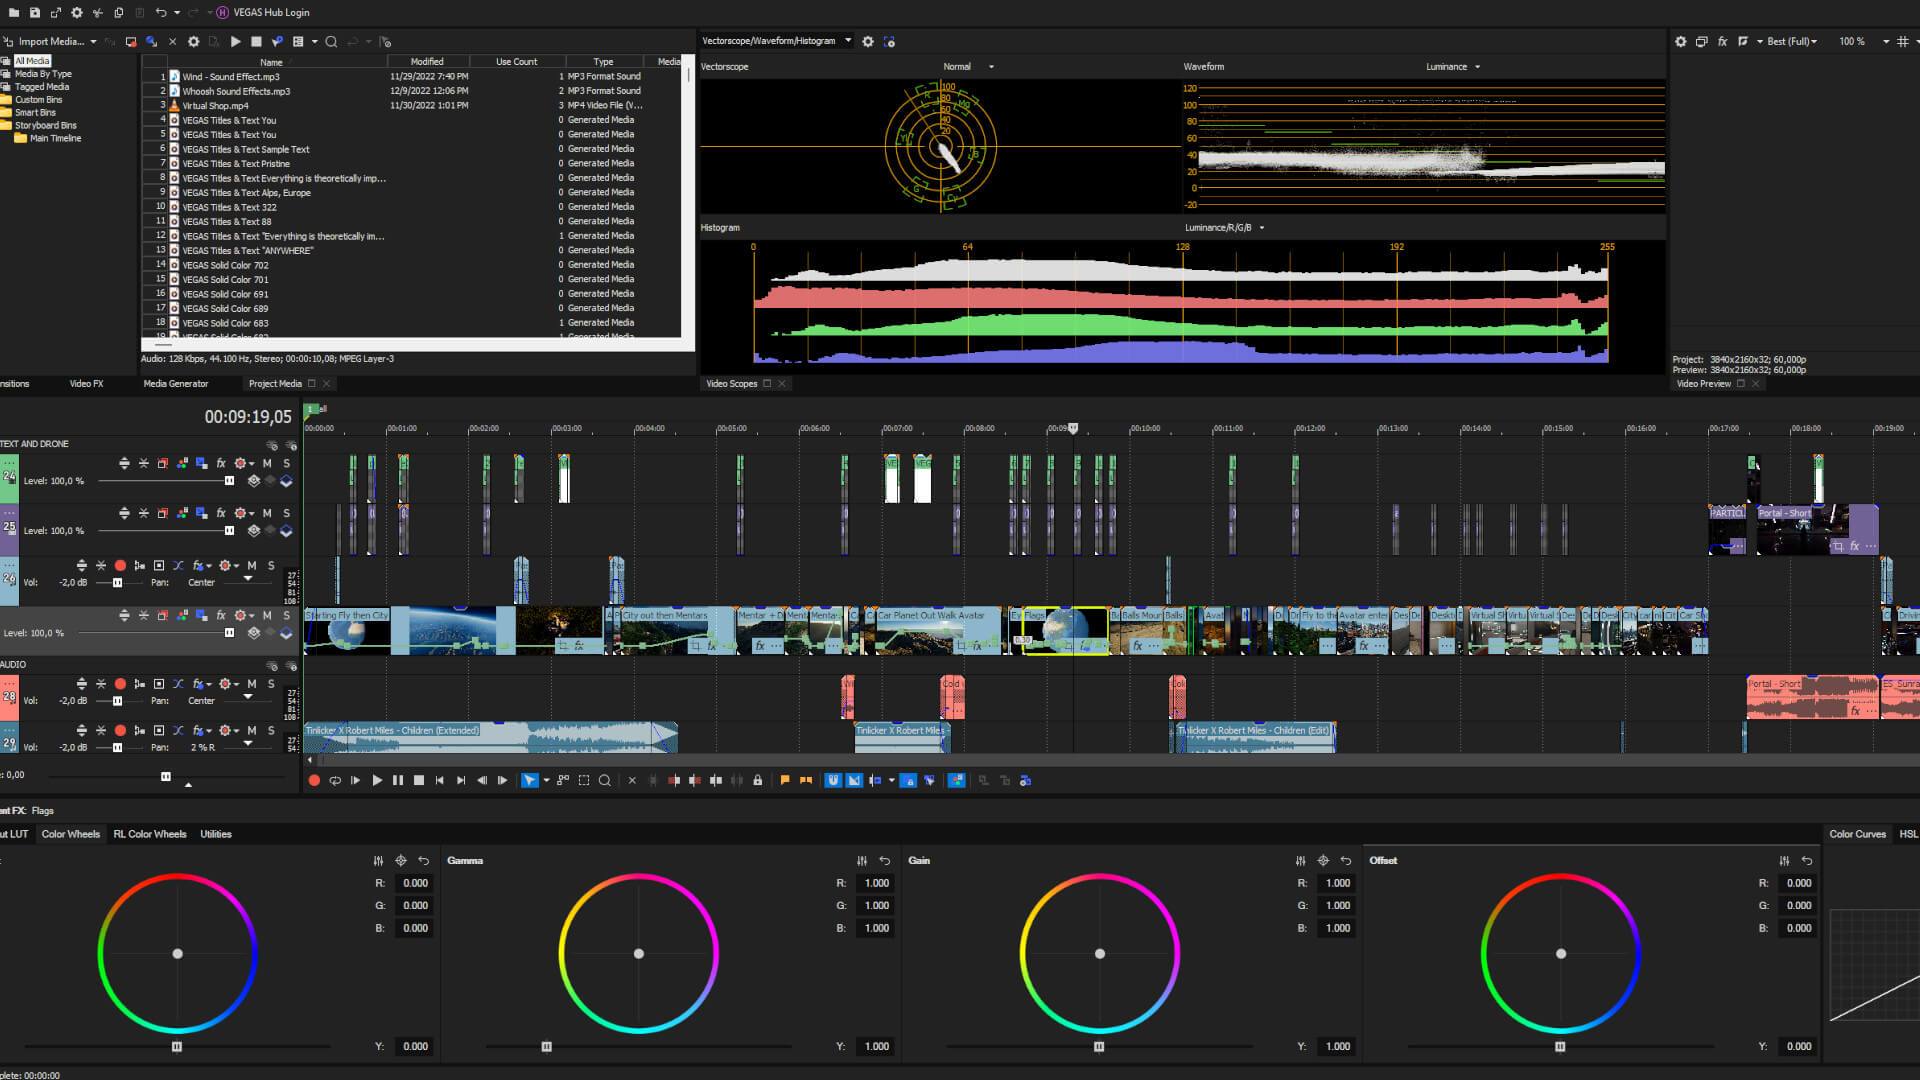The width and height of the screenshot is (1920, 1080).
Task: Open the edit tool dropdown arrow
Action: point(546,781)
